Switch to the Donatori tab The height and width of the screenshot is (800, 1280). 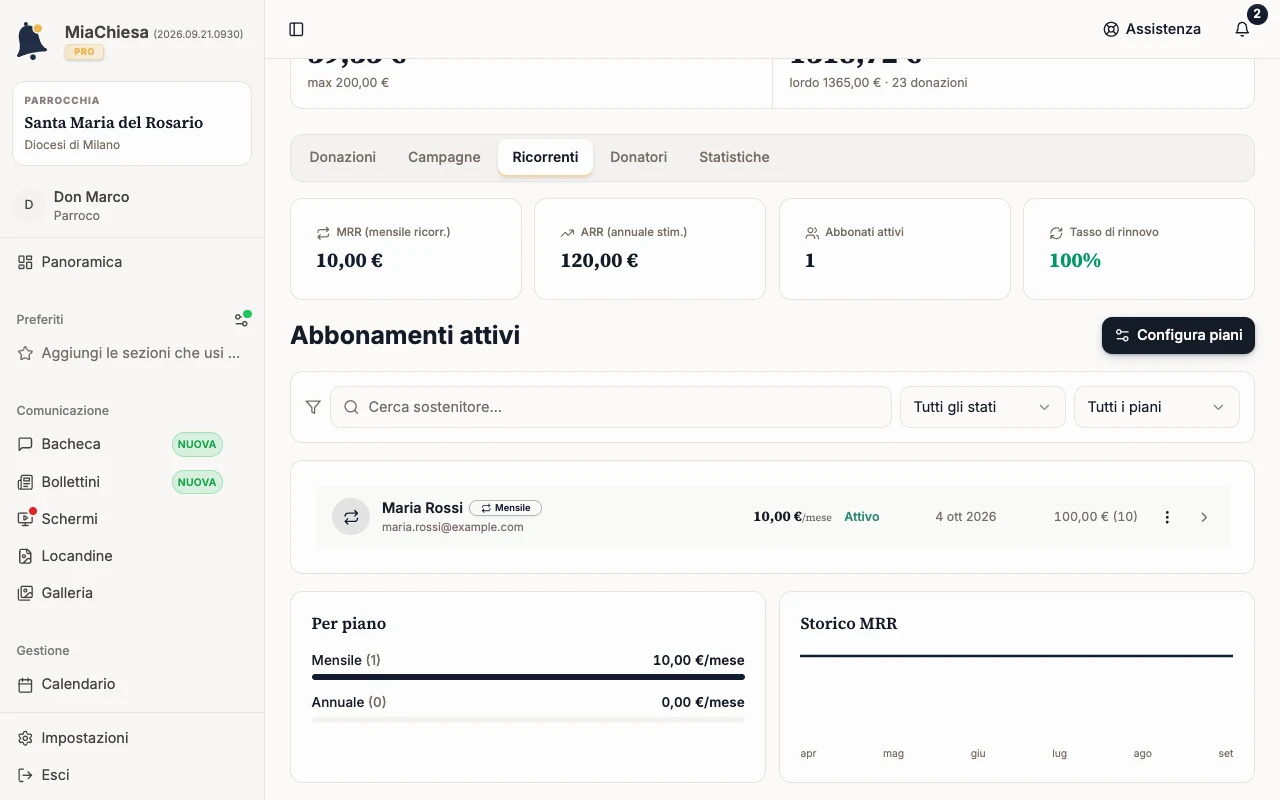639,157
